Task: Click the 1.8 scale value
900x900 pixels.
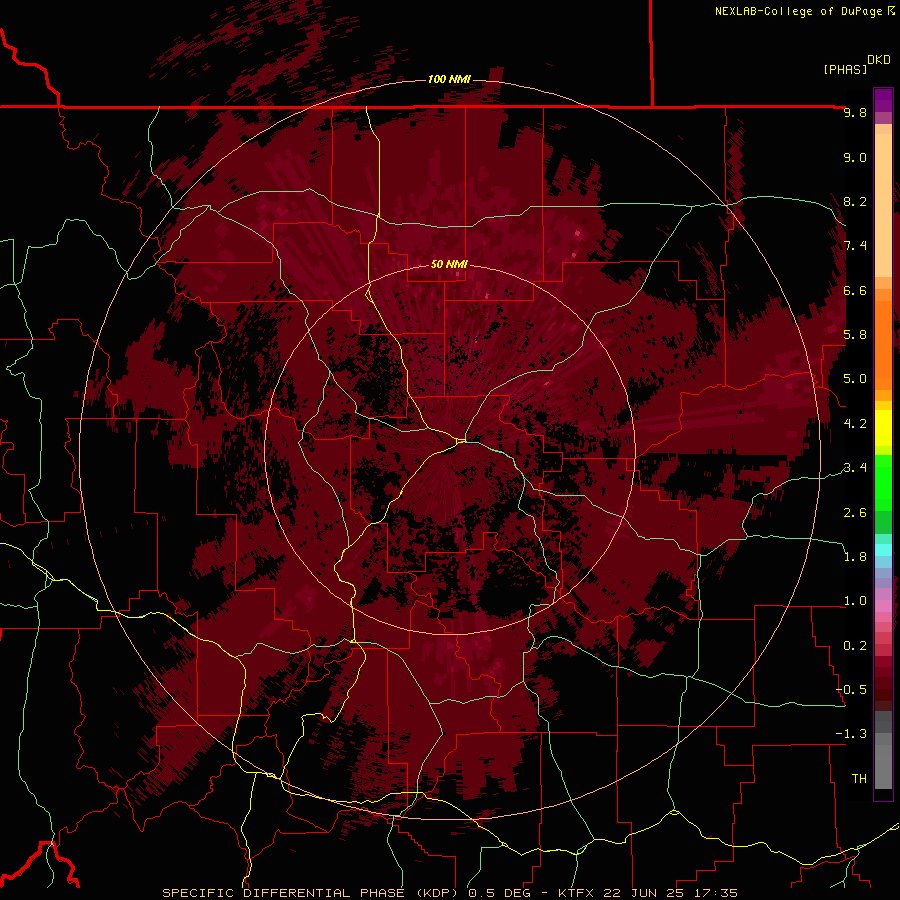Action: click(855, 557)
